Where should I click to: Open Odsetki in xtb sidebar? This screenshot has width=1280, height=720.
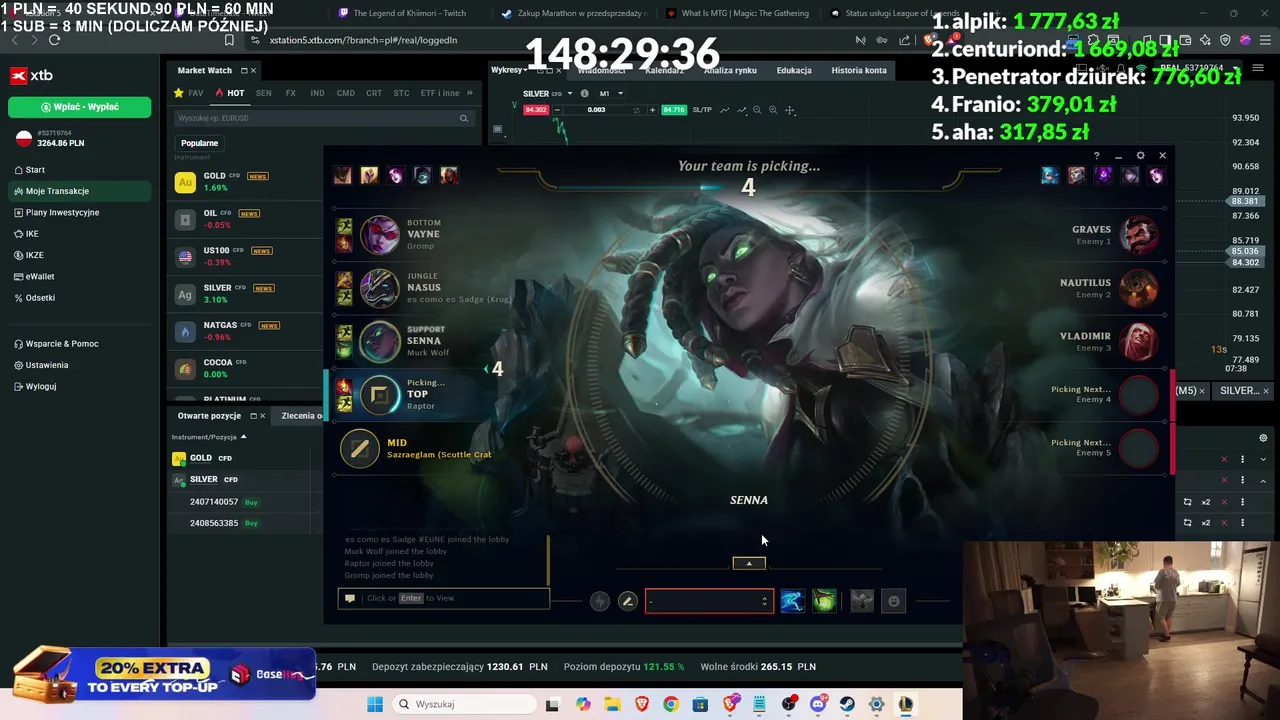pos(35,298)
